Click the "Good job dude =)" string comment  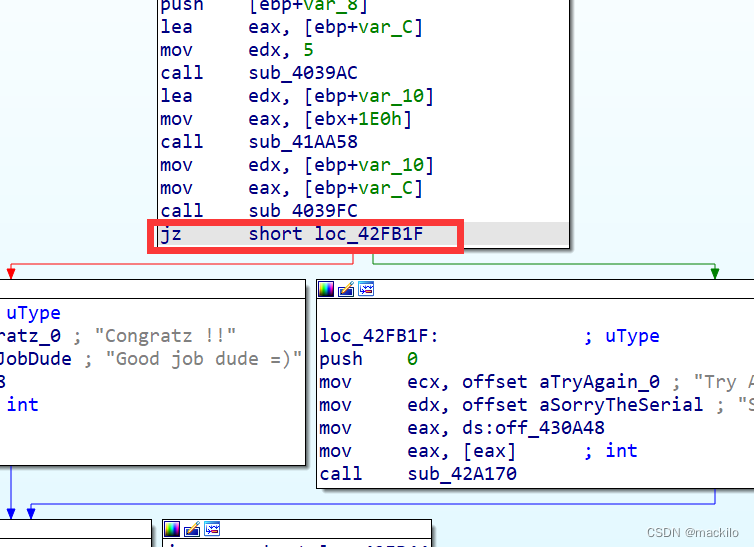click(x=203, y=359)
